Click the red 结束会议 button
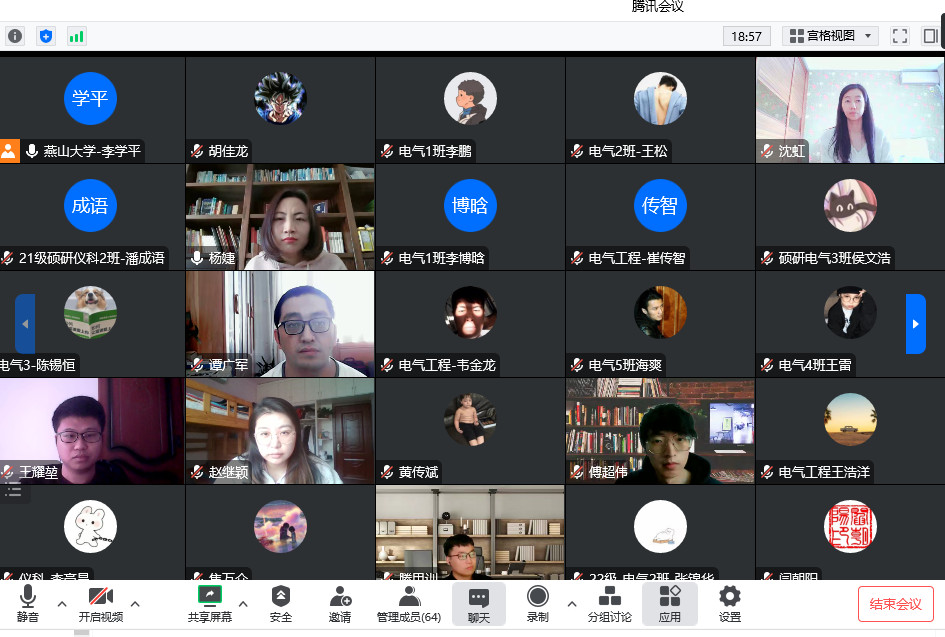This screenshot has height=637, width=945. pyautogui.click(x=895, y=604)
